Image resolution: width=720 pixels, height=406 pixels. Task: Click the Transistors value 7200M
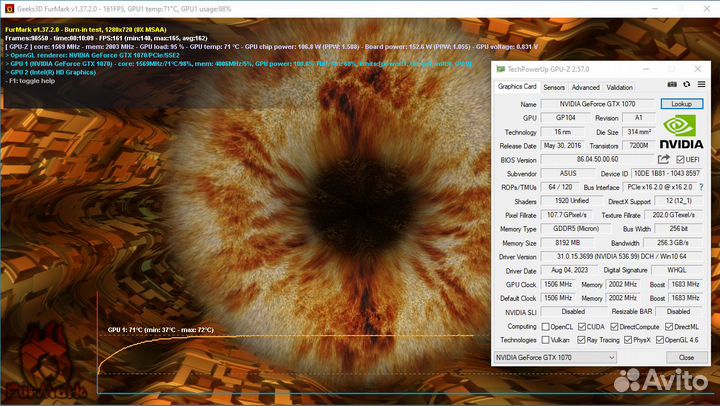click(638, 145)
